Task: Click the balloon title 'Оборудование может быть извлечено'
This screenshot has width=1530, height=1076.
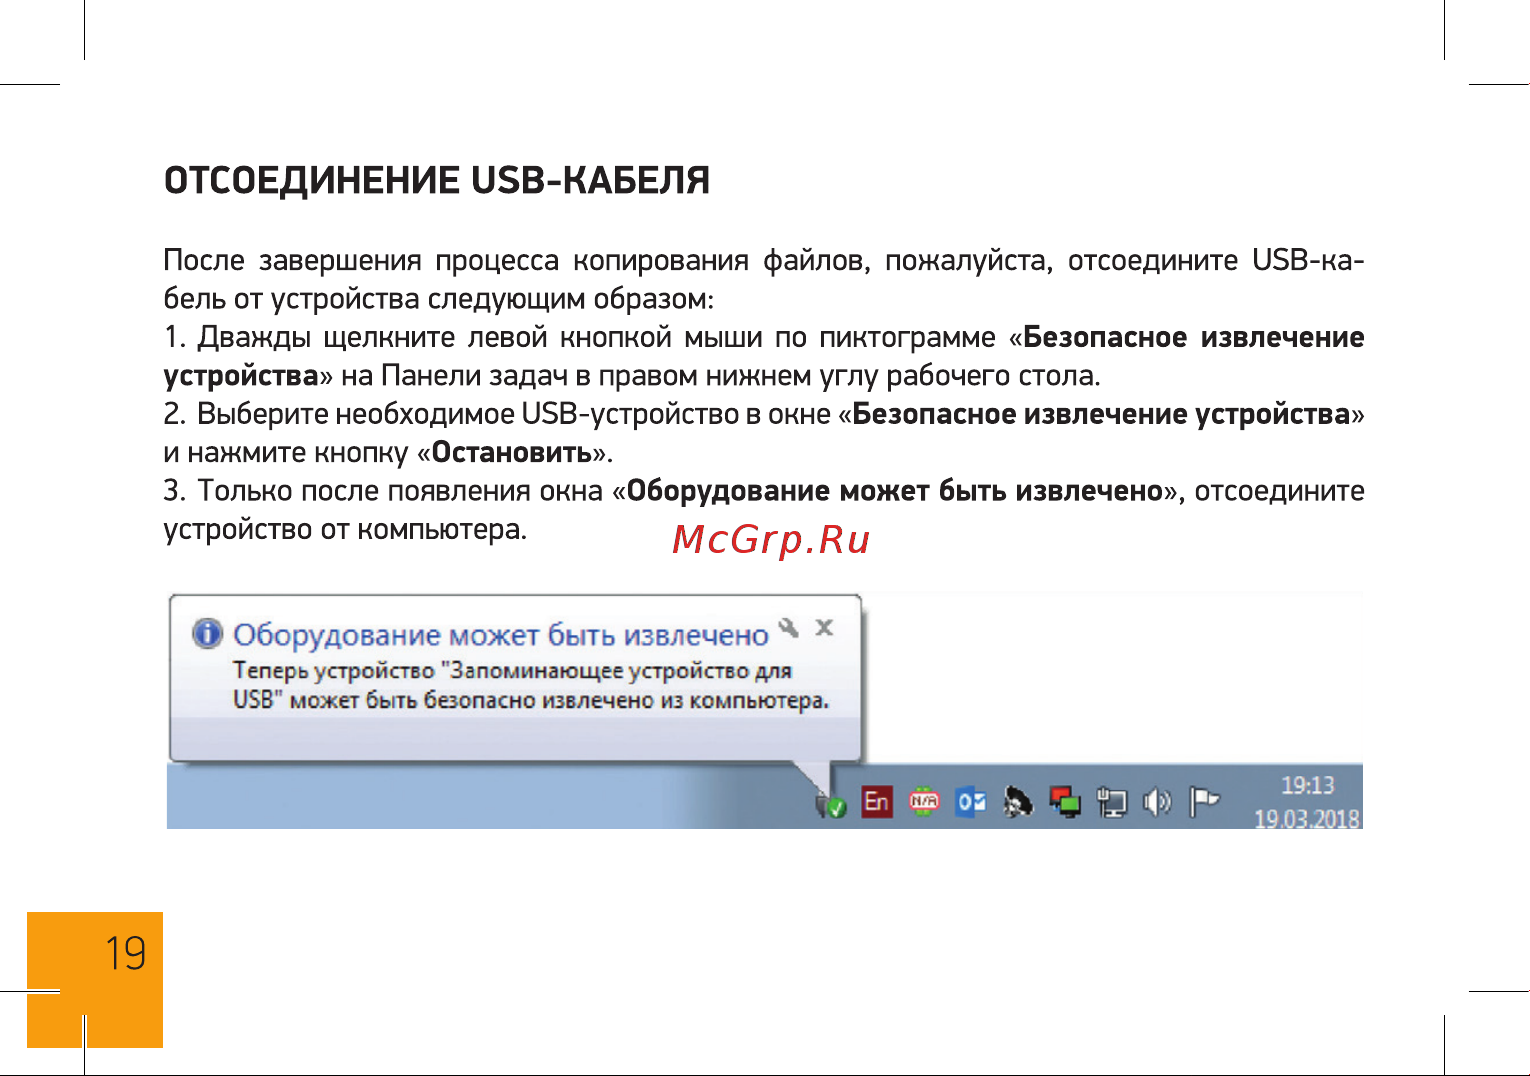Action: (500, 635)
